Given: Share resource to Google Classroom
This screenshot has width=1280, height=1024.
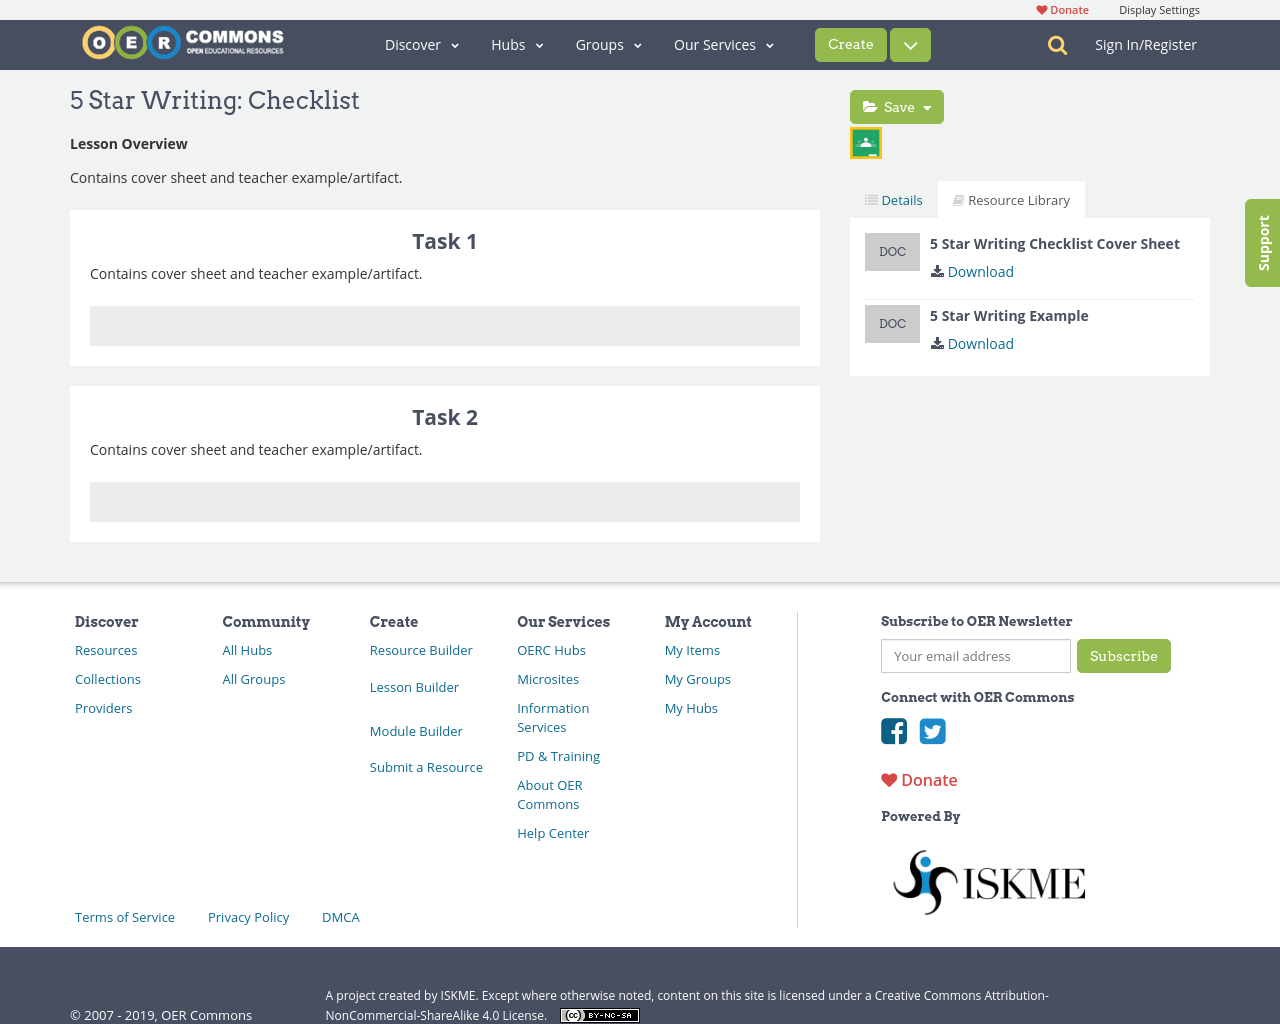Looking at the screenshot, I should tap(865, 143).
